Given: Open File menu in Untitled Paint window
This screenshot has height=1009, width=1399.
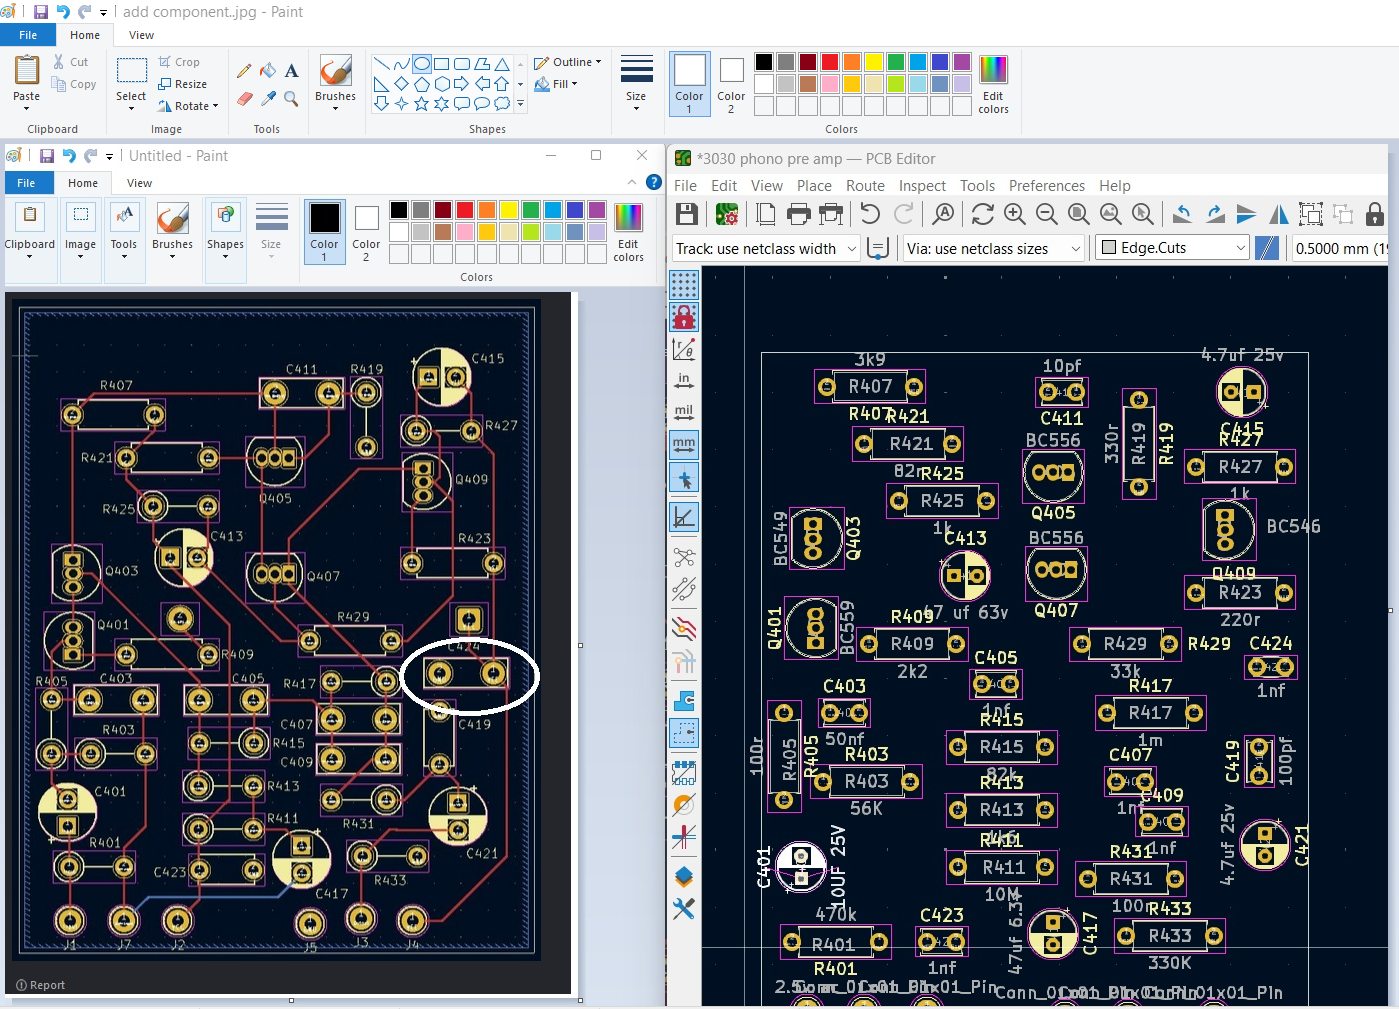Looking at the screenshot, I should tap(26, 183).
